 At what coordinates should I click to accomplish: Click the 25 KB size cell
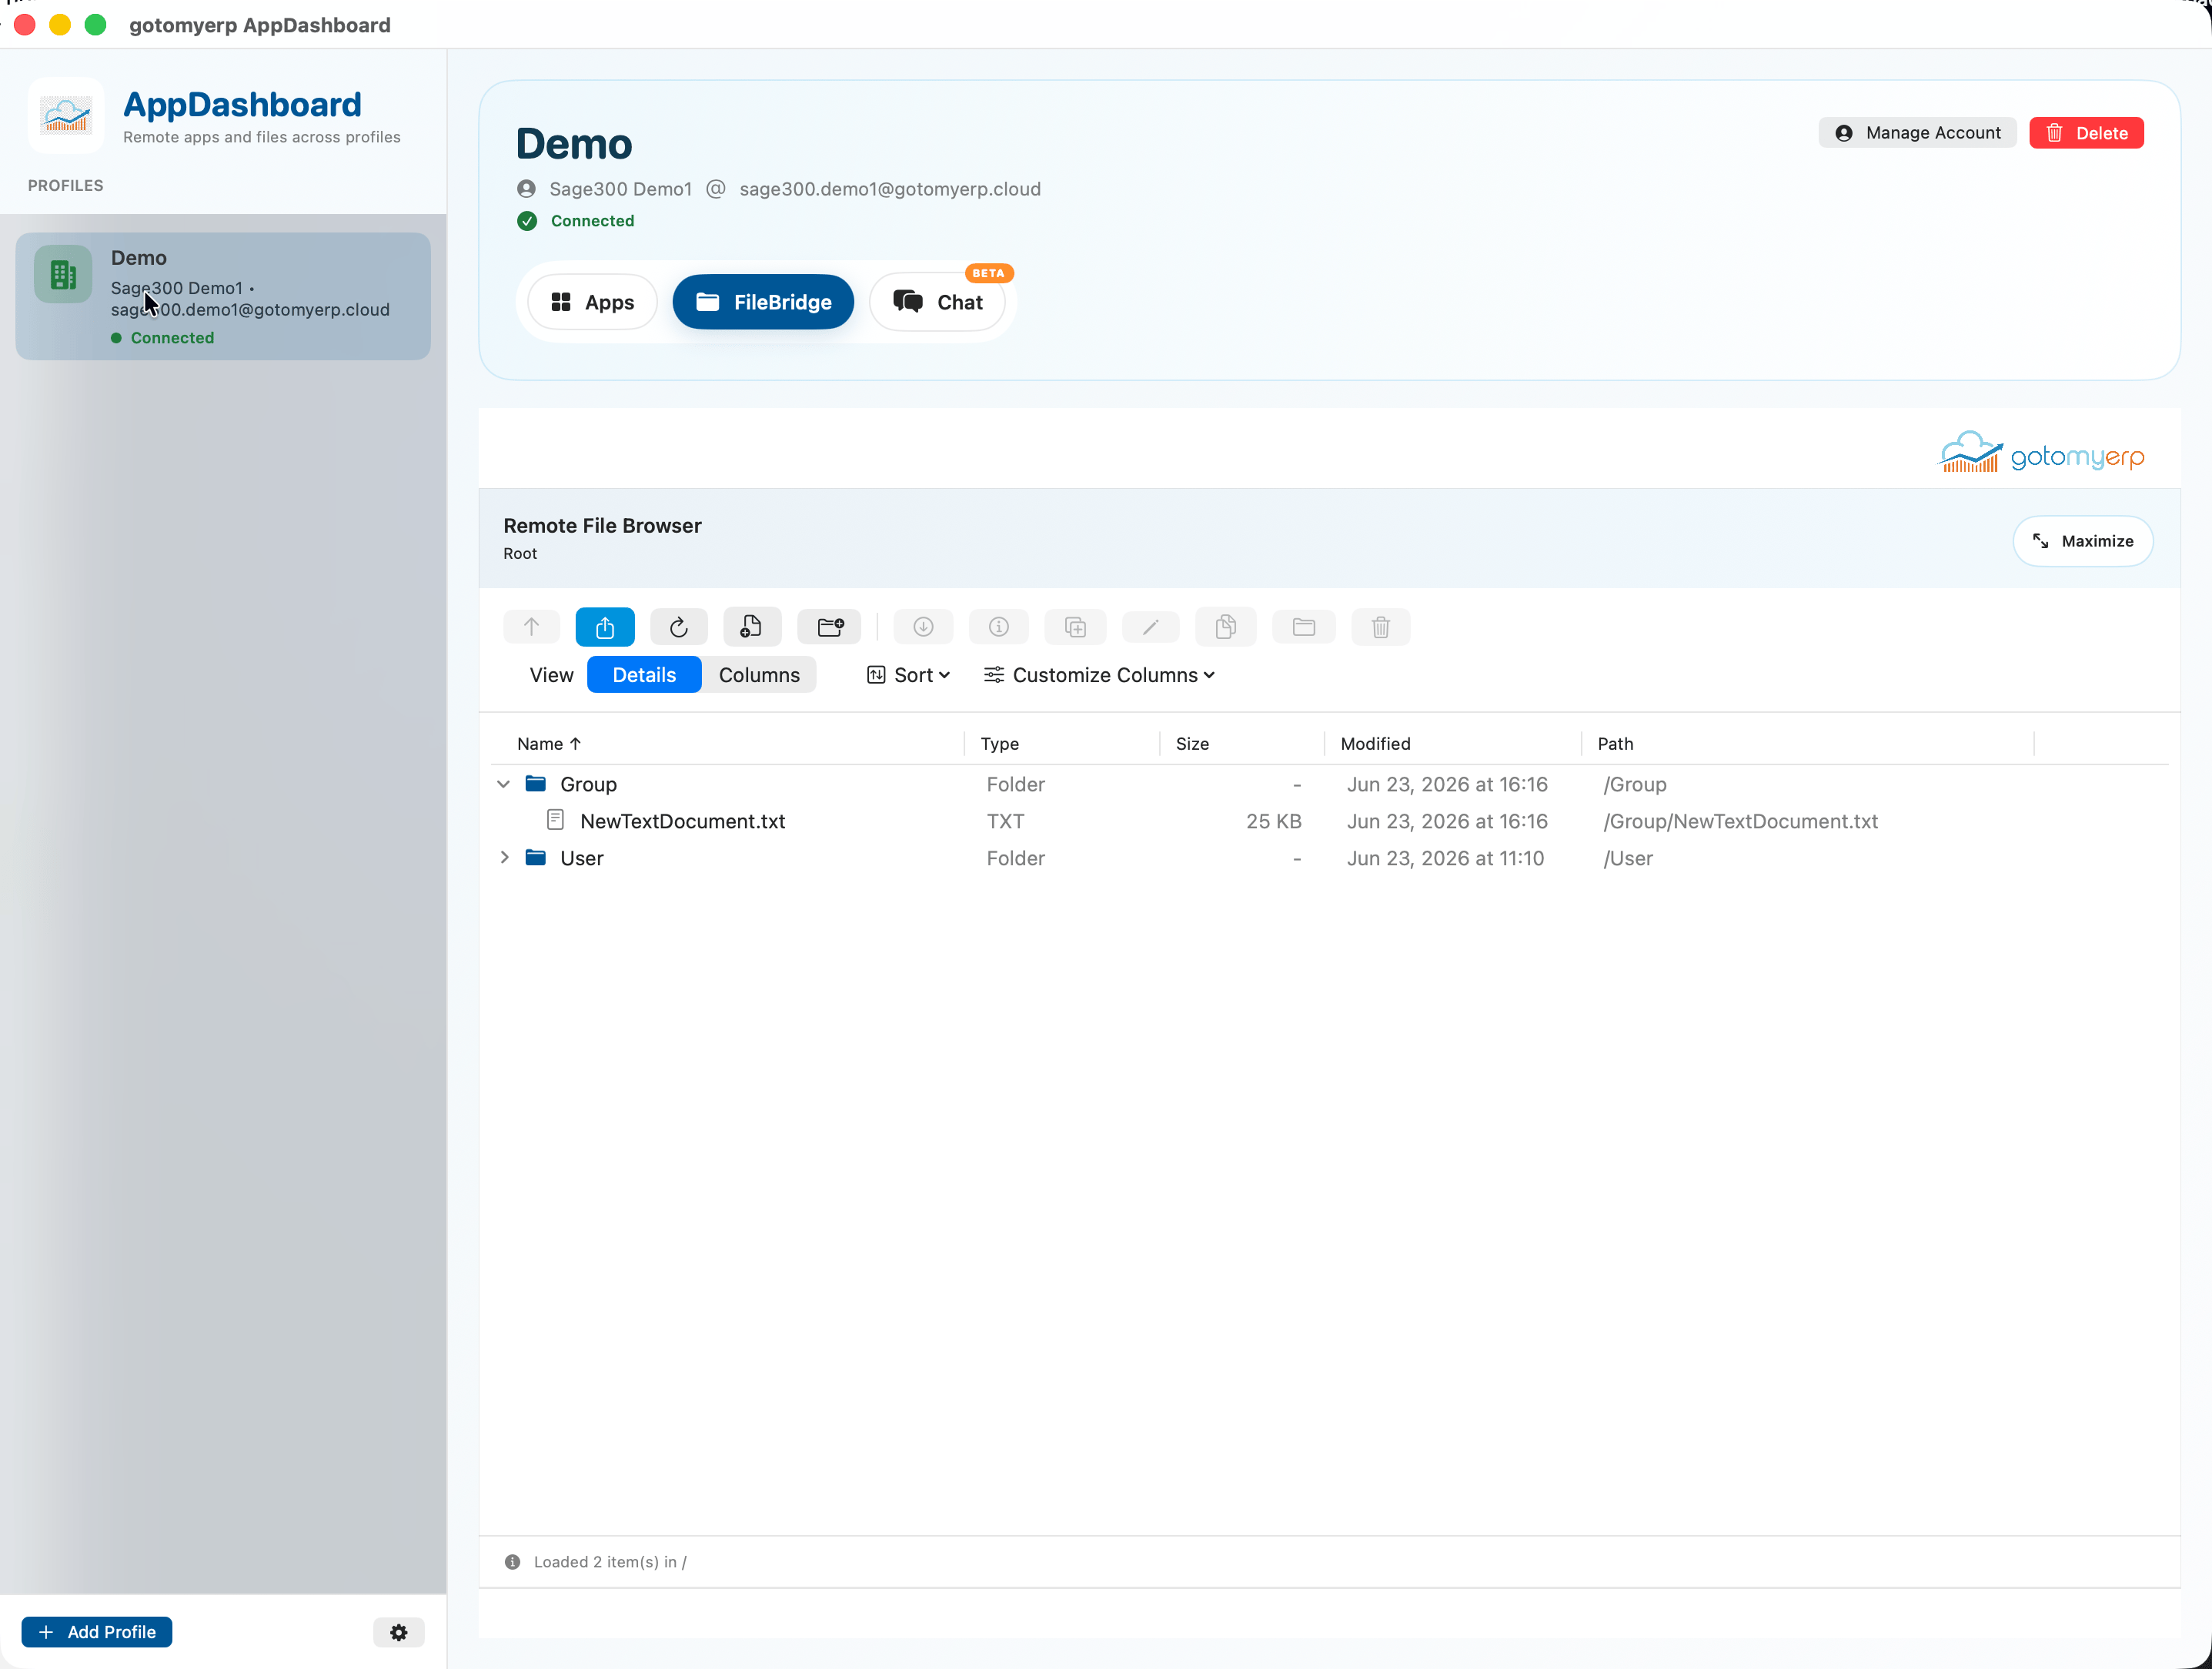[1273, 821]
